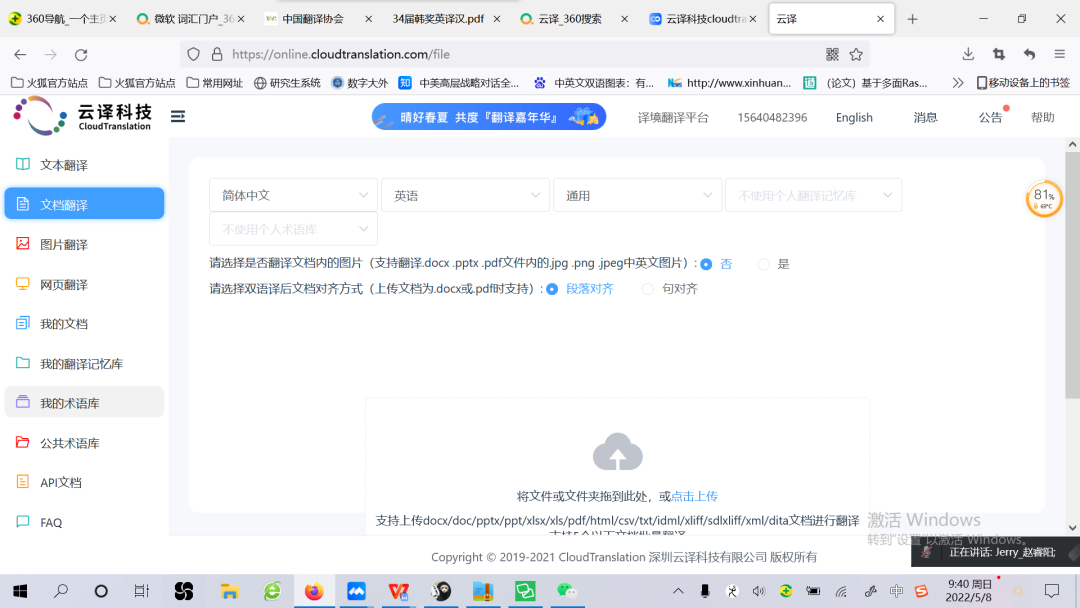Show more bookmarks with the chevron

tap(957, 83)
